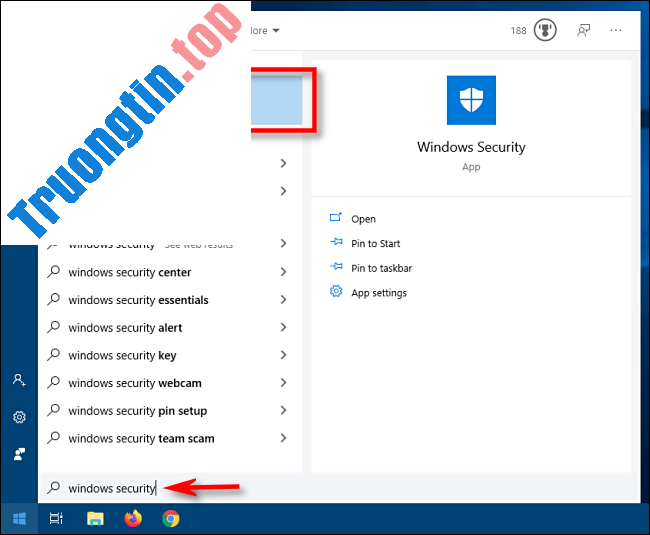650x535 pixels.
Task: Click the Windows Start button
Action: 19,519
